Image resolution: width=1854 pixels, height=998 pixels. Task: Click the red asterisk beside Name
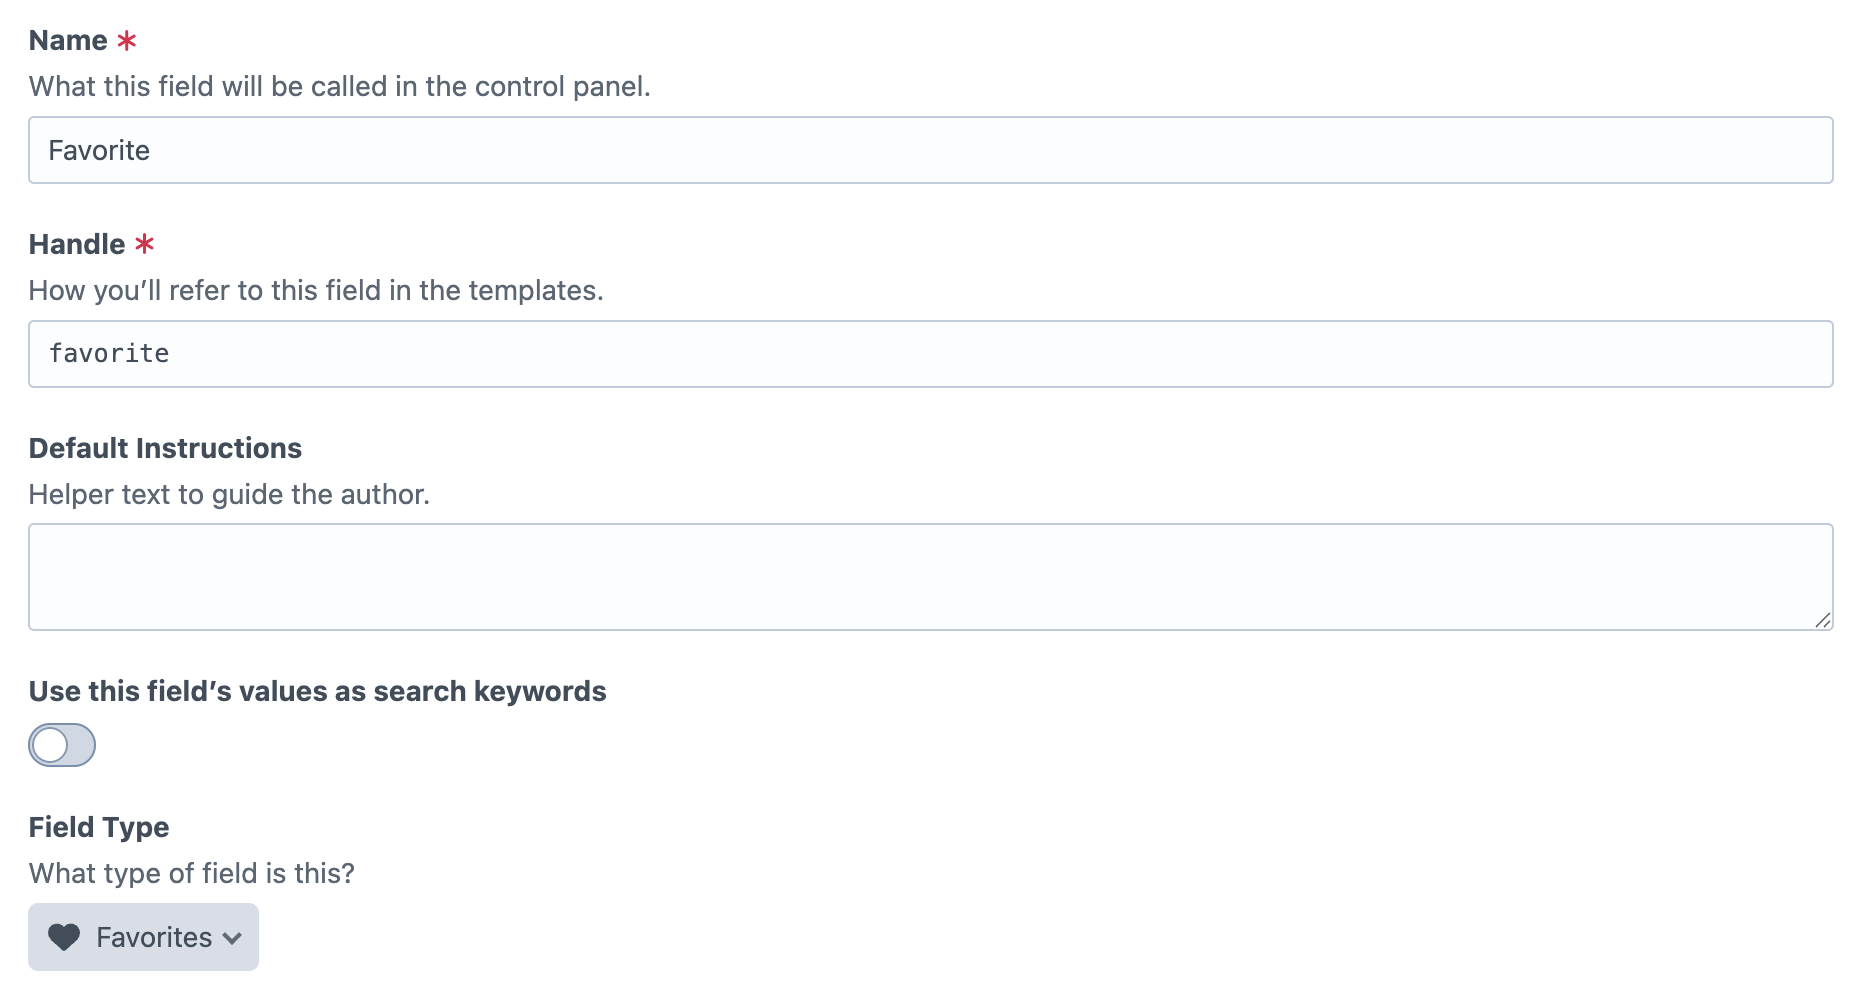coord(127,41)
